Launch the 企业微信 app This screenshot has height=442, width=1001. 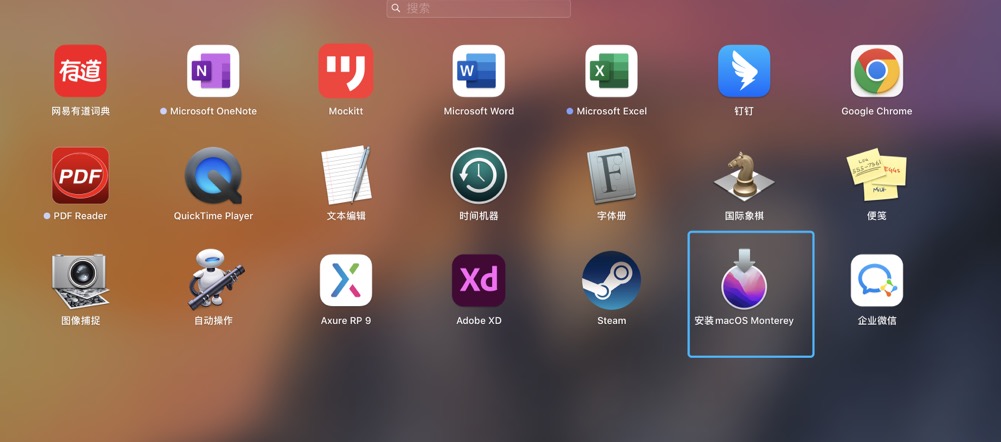(x=877, y=280)
